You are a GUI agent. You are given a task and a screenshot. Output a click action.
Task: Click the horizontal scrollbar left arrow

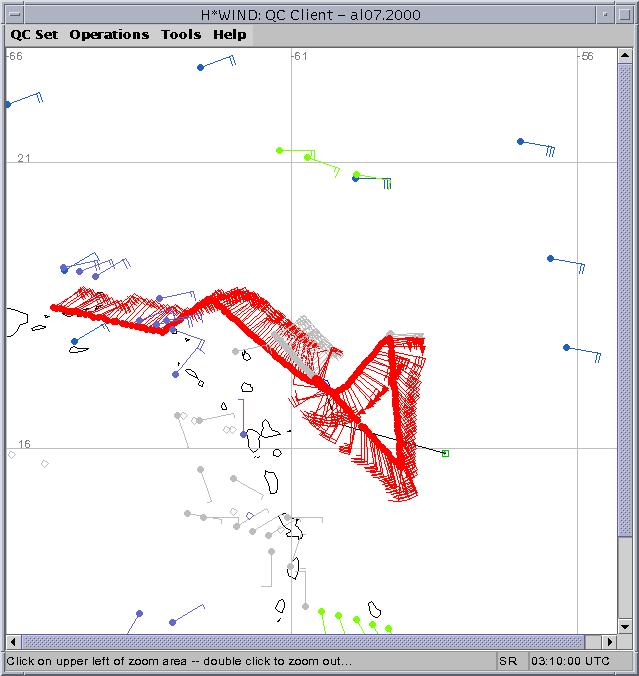tap(13, 641)
